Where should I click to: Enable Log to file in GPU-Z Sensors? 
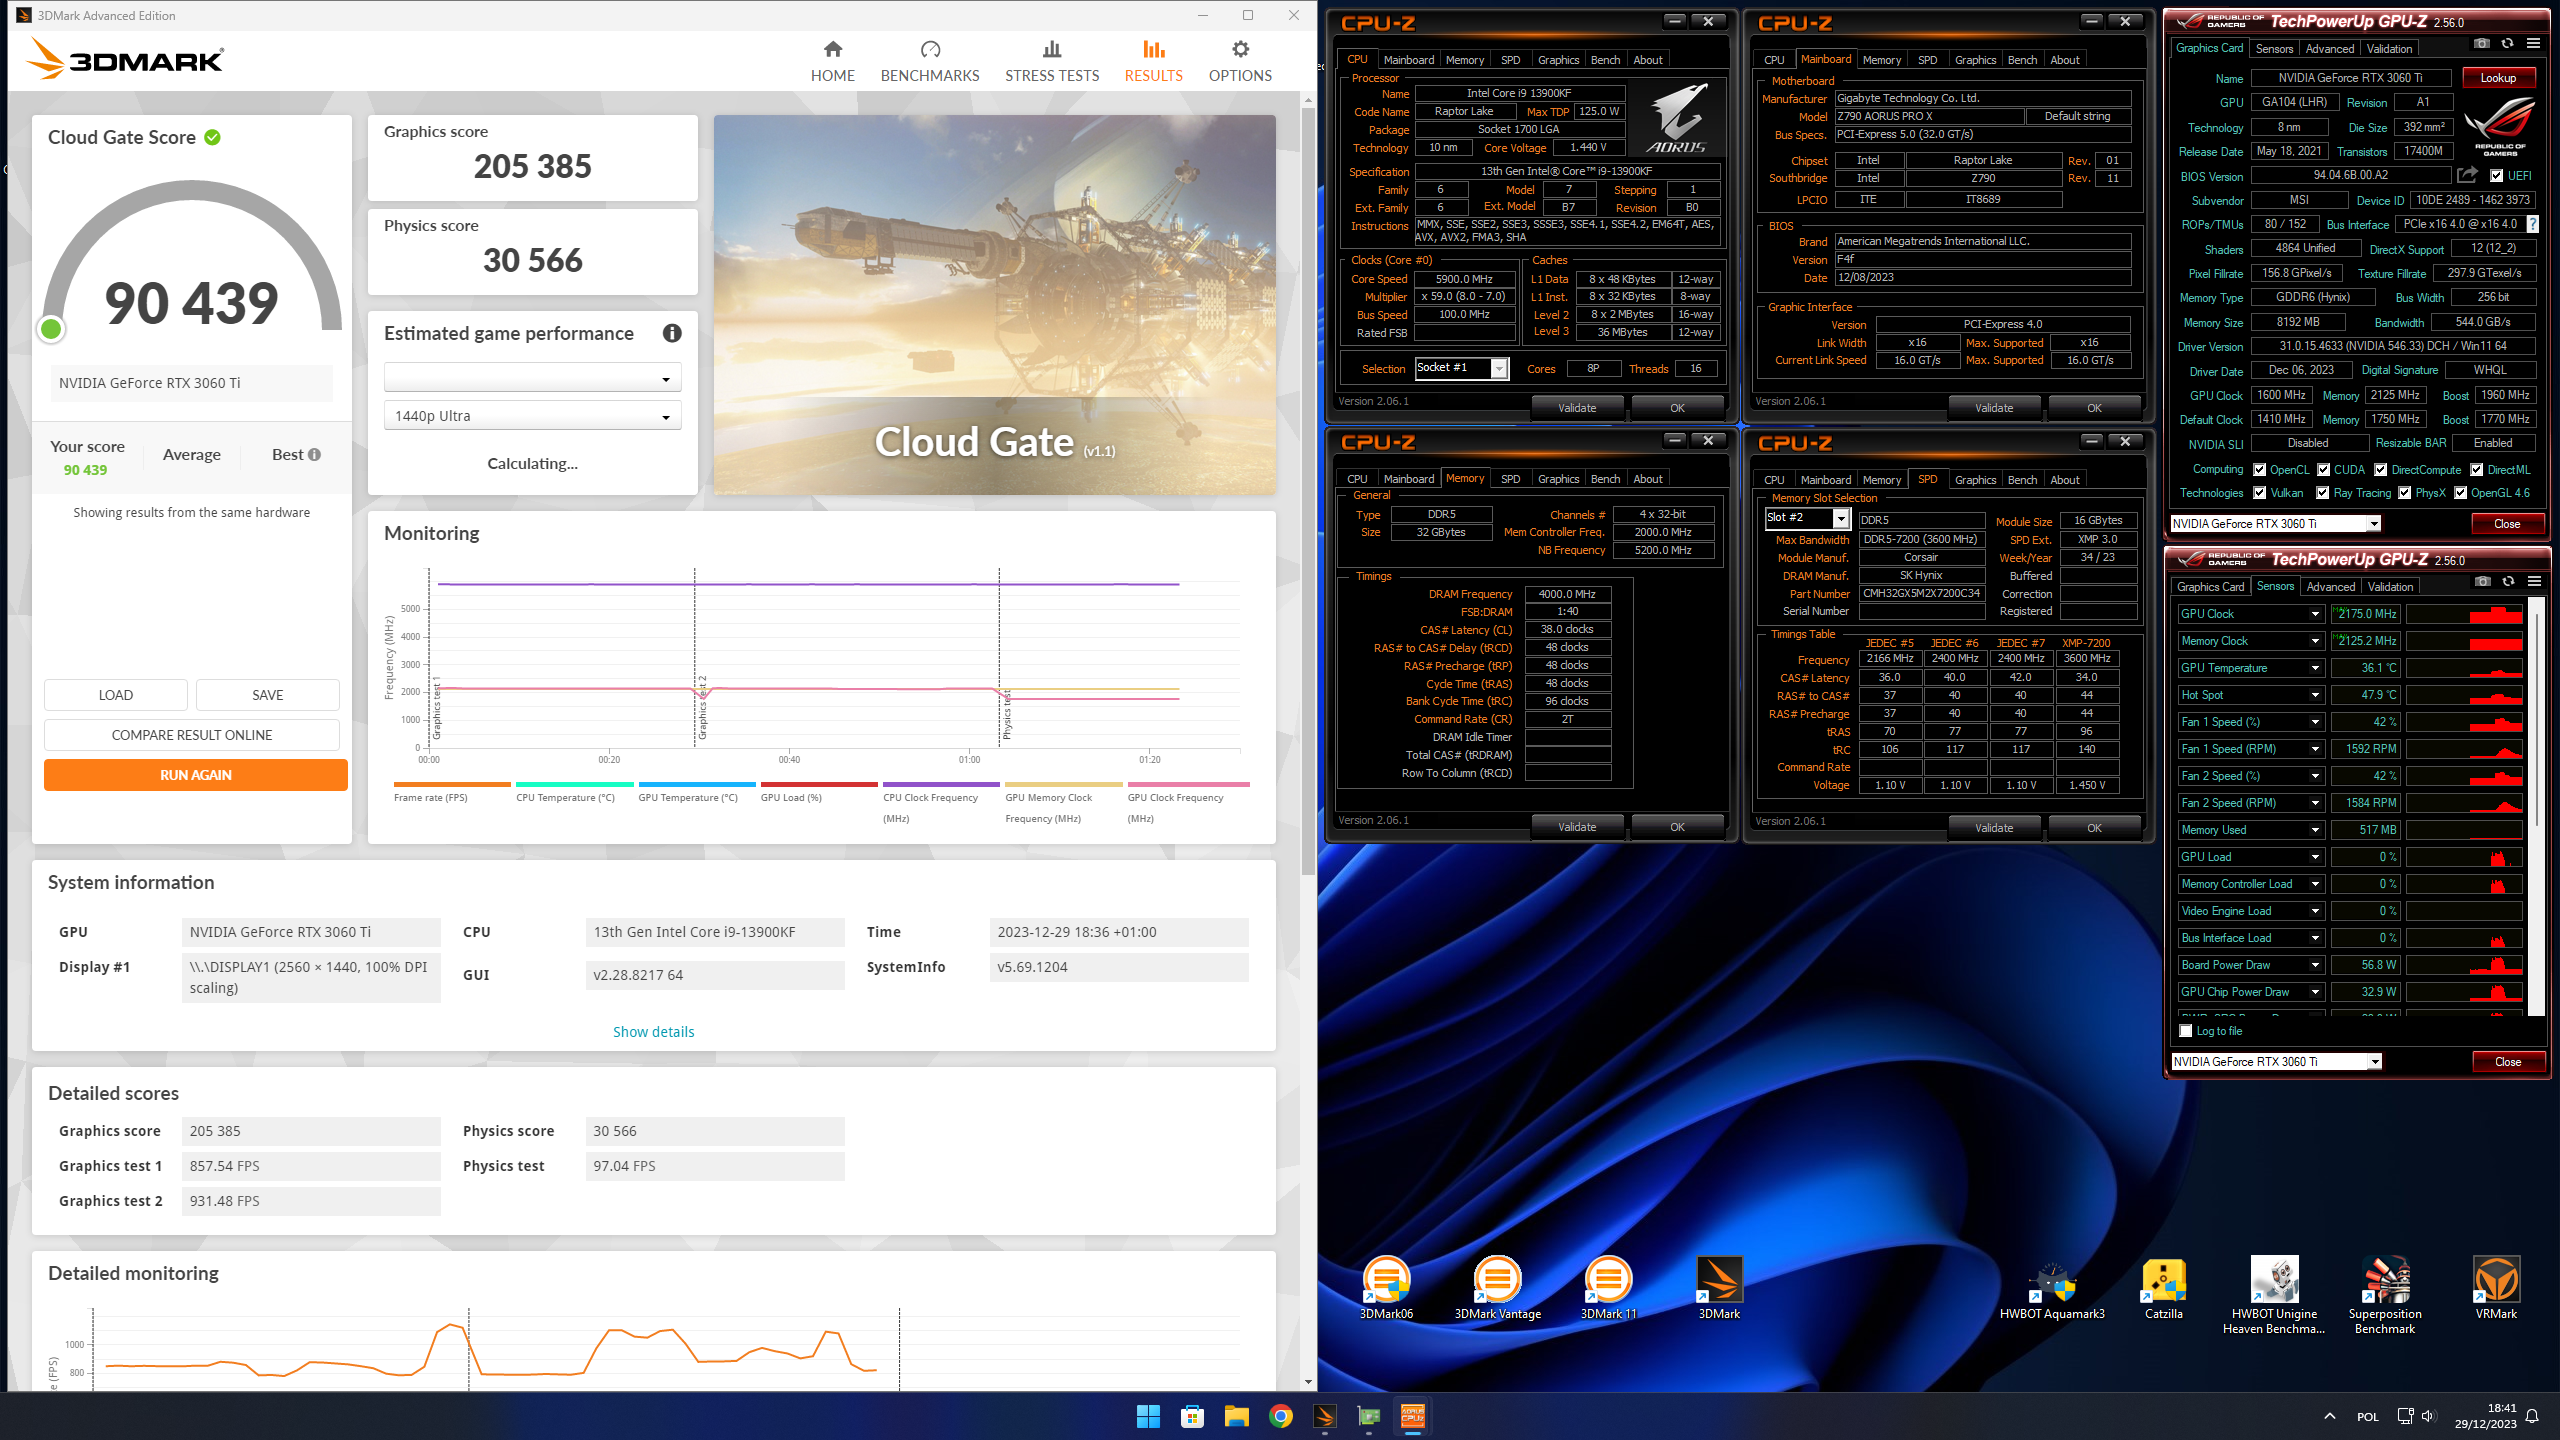click(x=2186, y=1031)
